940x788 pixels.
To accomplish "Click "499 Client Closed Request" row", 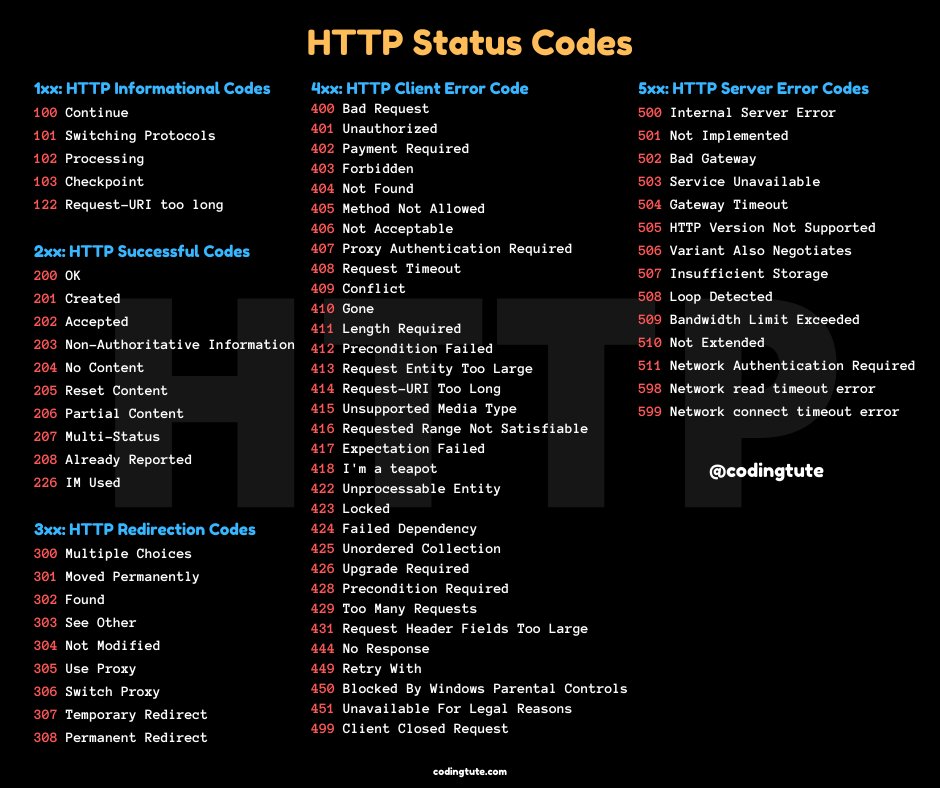I will click(409, 729).
